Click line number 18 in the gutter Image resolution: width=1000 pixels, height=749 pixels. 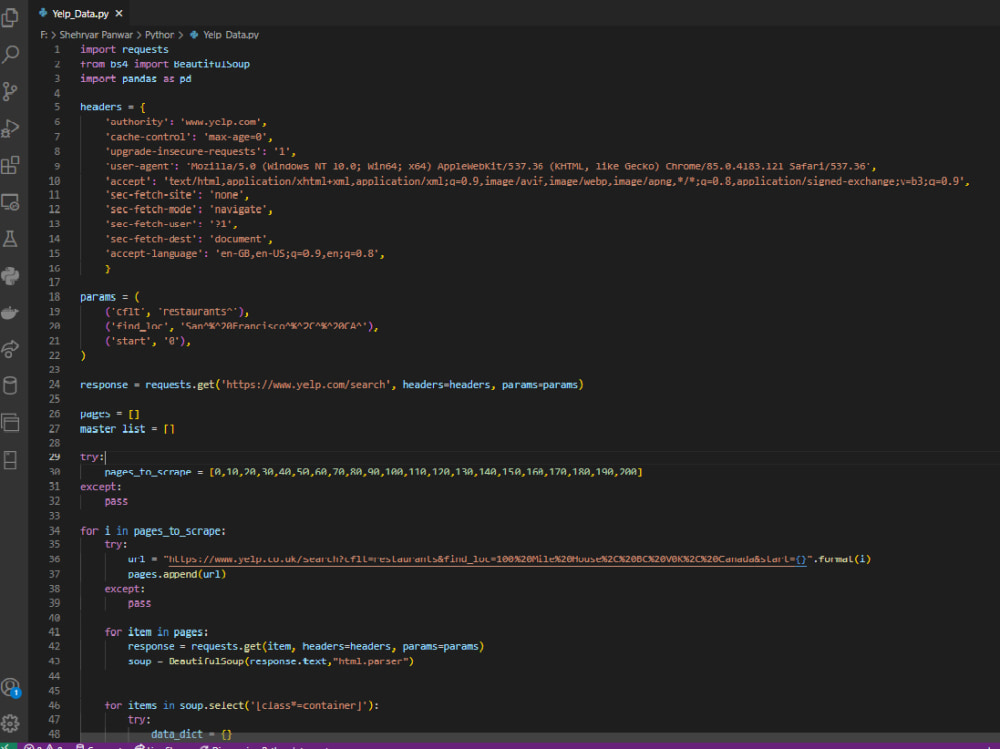(x=54, y=297)
